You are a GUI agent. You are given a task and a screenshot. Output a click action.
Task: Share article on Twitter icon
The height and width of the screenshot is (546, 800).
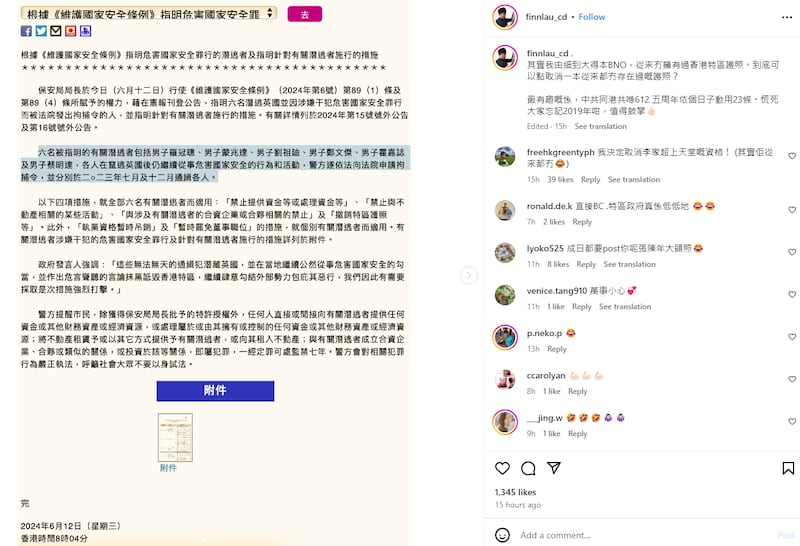click(41, 31)
